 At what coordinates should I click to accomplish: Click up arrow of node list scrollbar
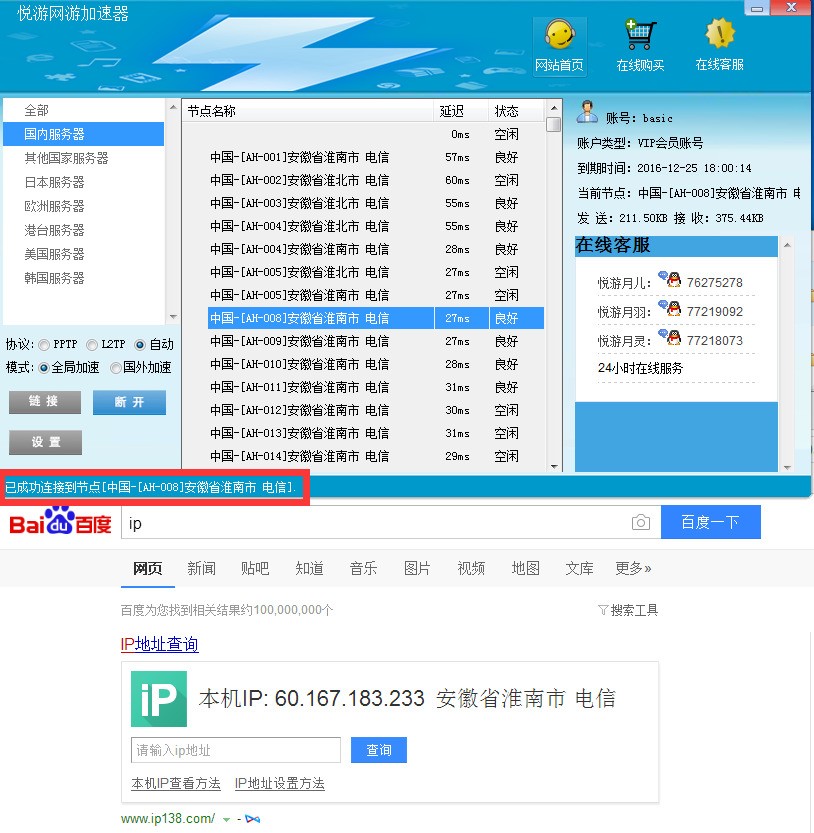[x=554, y=108]
